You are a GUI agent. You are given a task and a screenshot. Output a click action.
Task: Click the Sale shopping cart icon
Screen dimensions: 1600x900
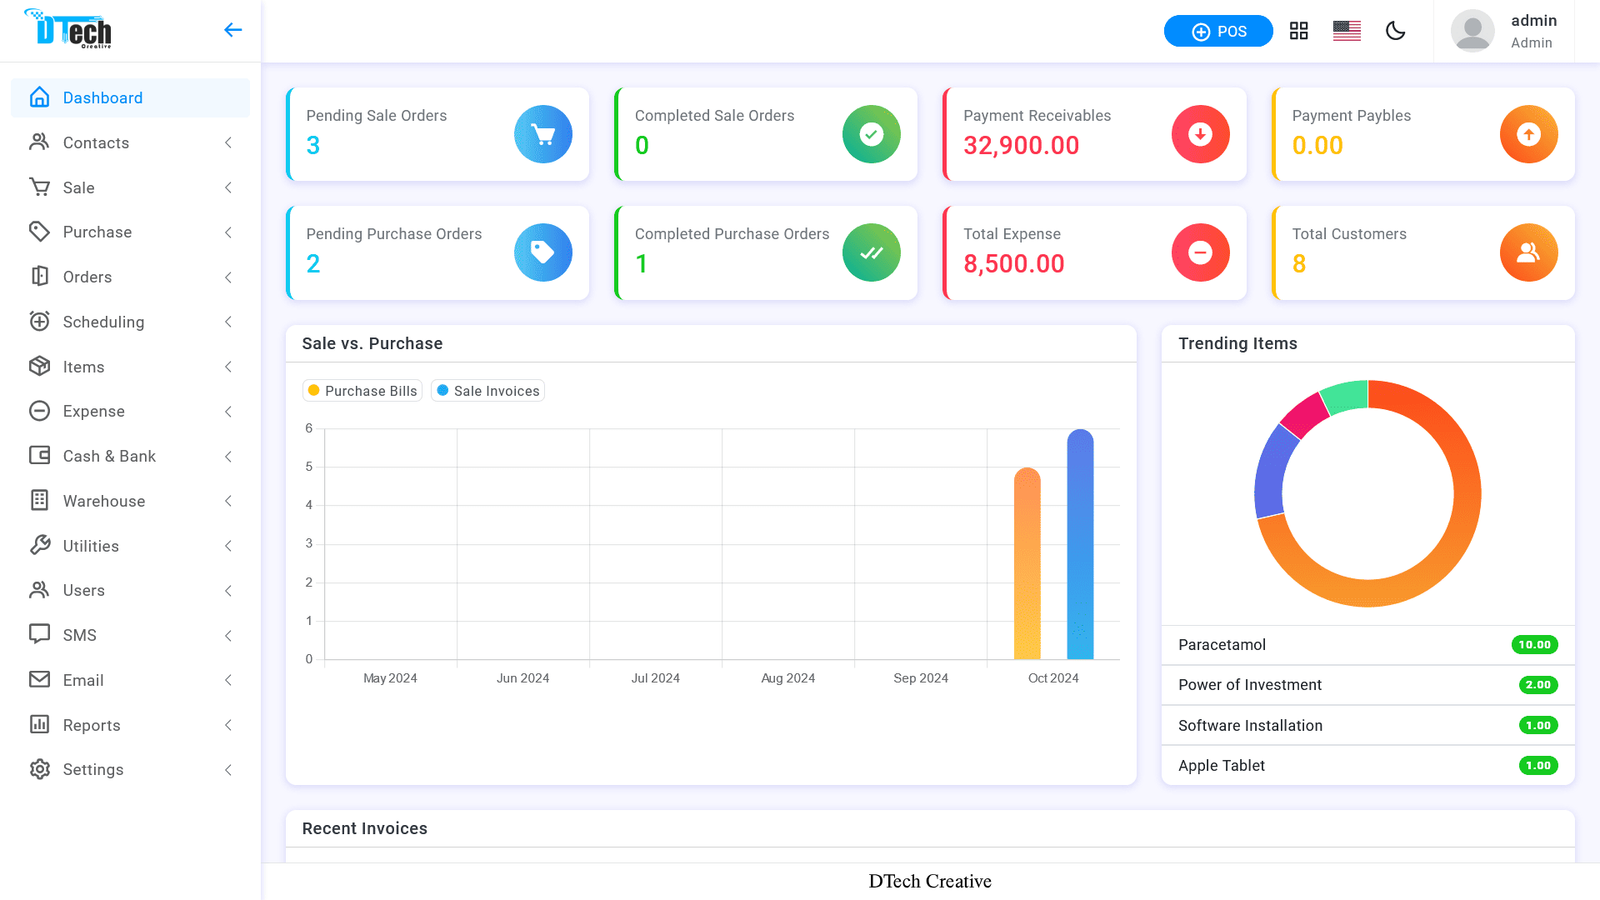[x=39, y=187]
